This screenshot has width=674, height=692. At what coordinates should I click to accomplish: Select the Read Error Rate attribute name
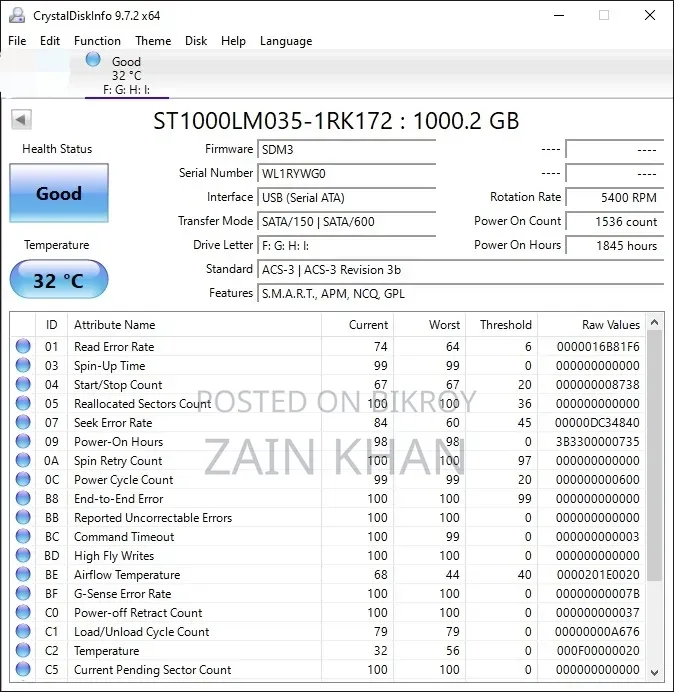[114, 347]
